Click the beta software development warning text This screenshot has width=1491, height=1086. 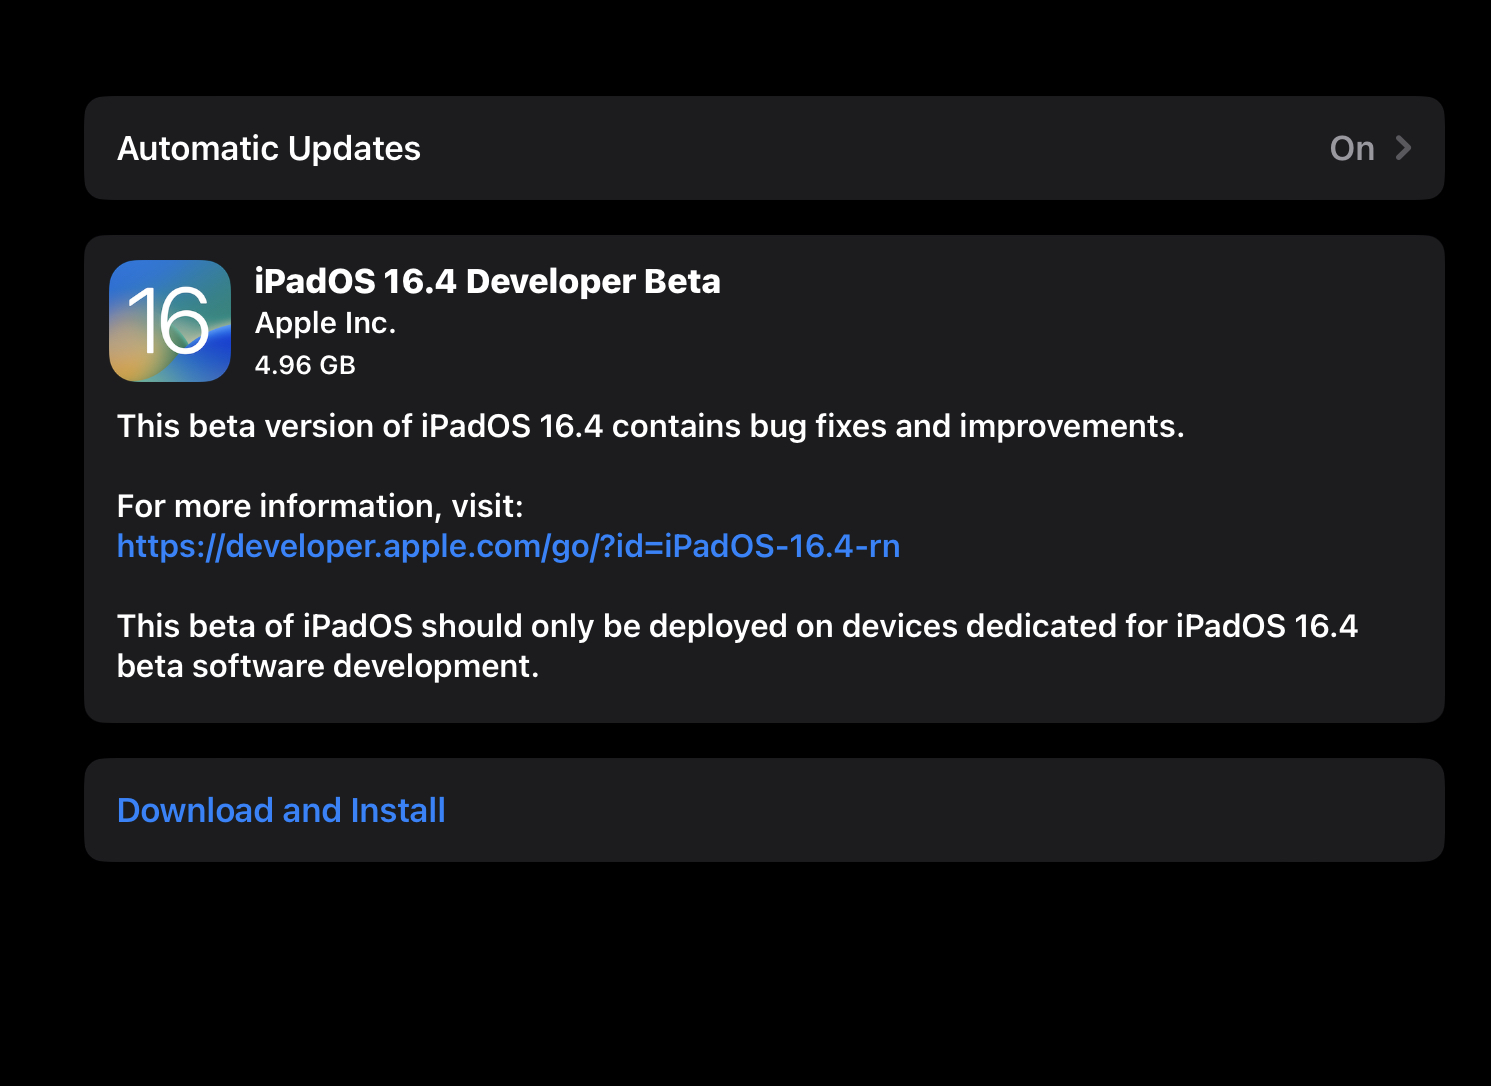(737, 646)
